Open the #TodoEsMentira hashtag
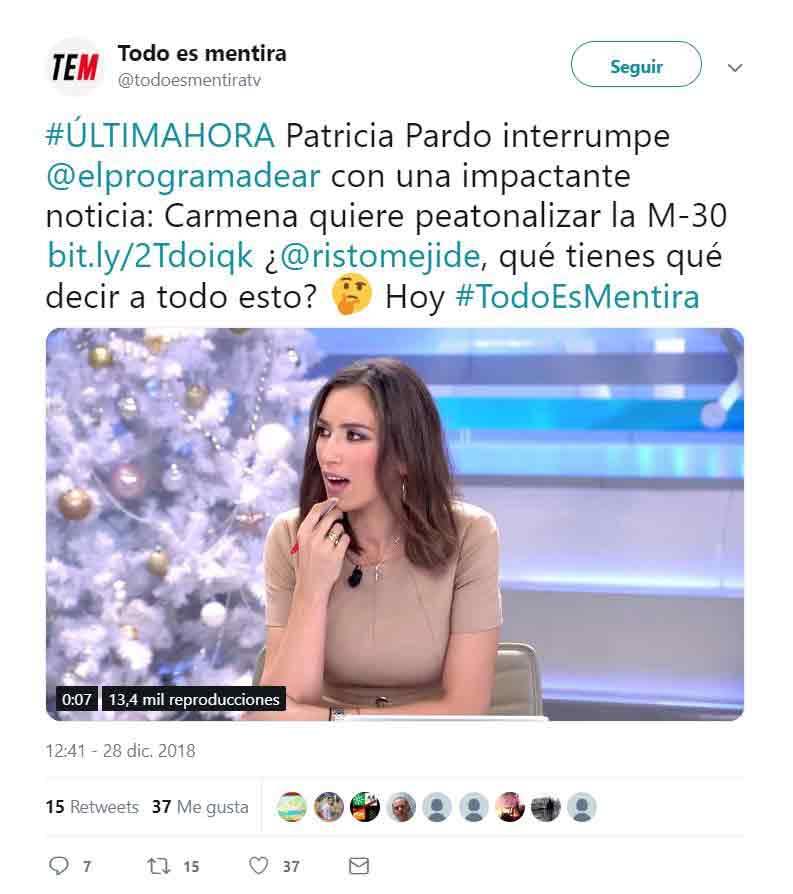This screenshot has height=894, width=793. coord(578,296)
